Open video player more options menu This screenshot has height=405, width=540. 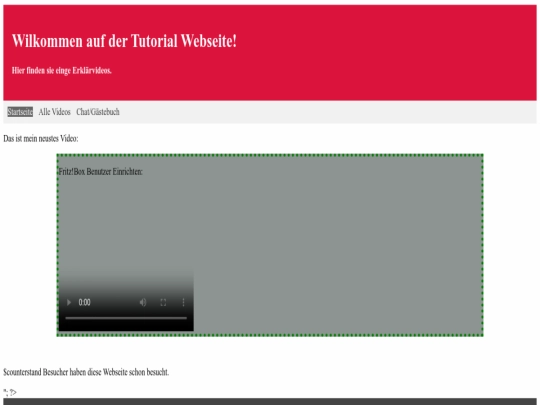[x=183, y=302]
